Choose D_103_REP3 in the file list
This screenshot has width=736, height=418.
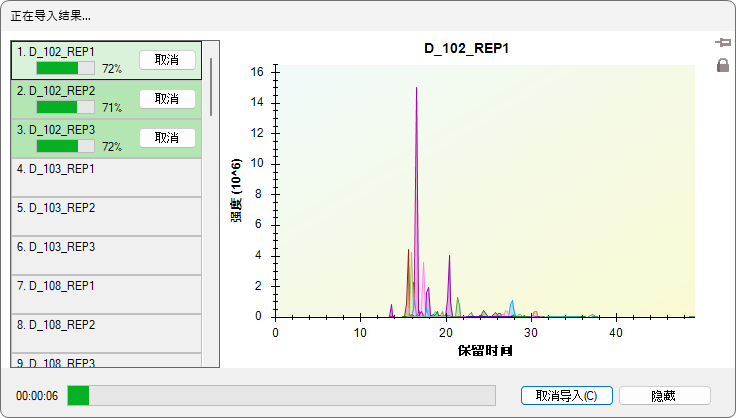tap(105, 255)
